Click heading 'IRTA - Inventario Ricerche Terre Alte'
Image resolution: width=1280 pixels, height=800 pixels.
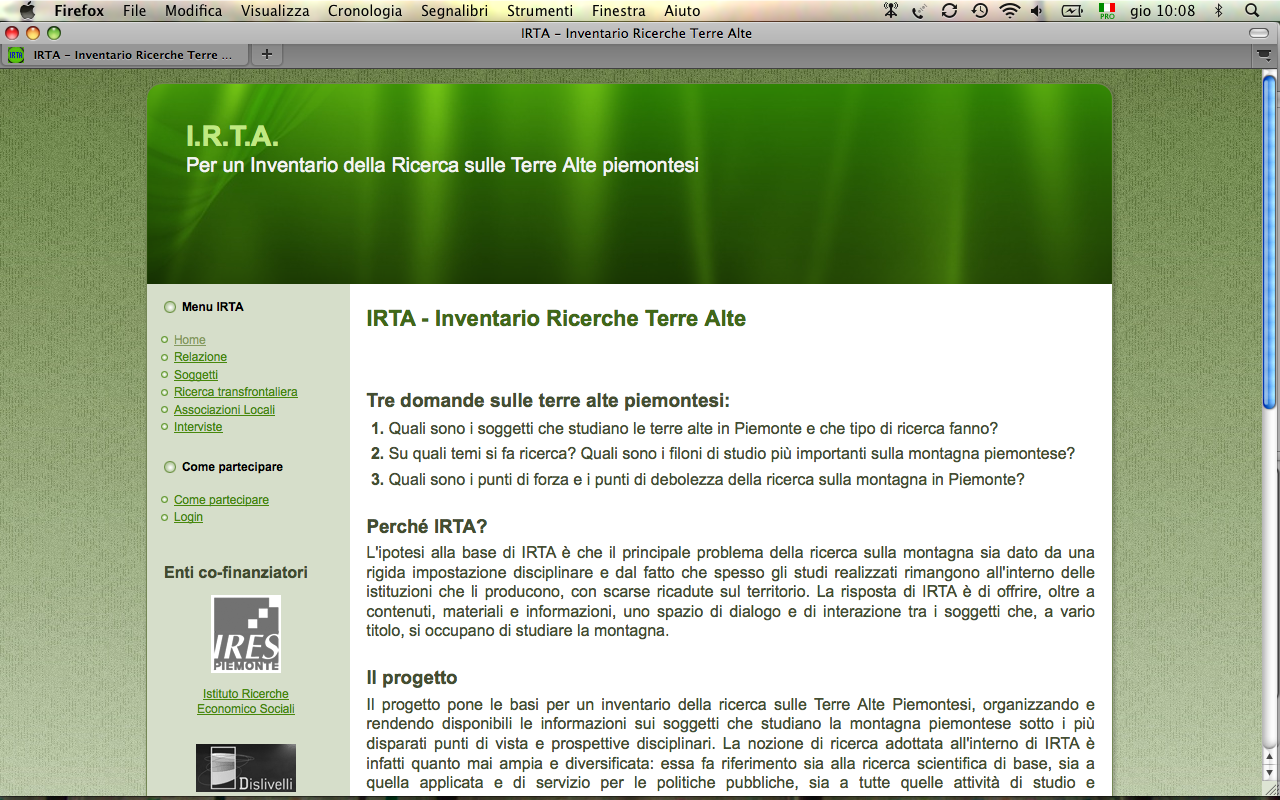[x=556, y=319]
